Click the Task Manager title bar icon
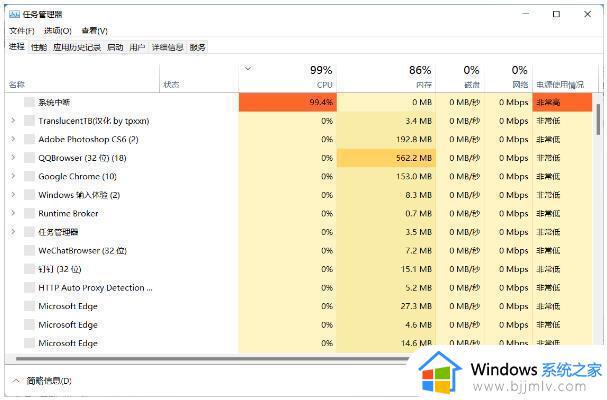Viewport: 607px width, 400px height. (14, 14)
